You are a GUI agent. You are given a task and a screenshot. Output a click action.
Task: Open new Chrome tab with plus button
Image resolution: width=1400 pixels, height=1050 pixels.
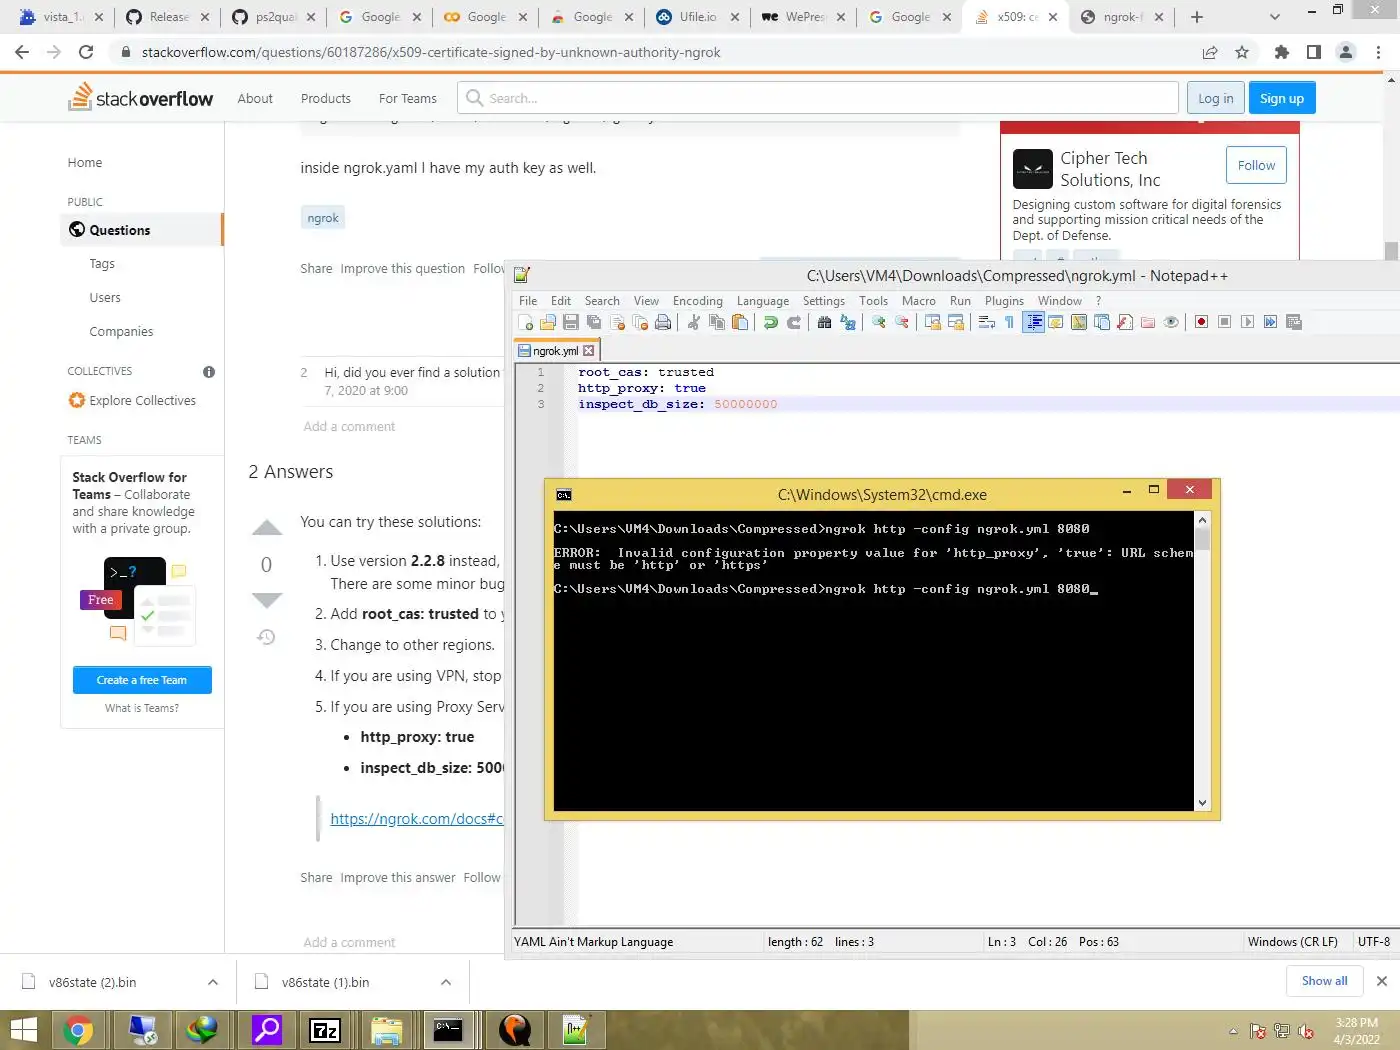click(x=1197, y=17)
